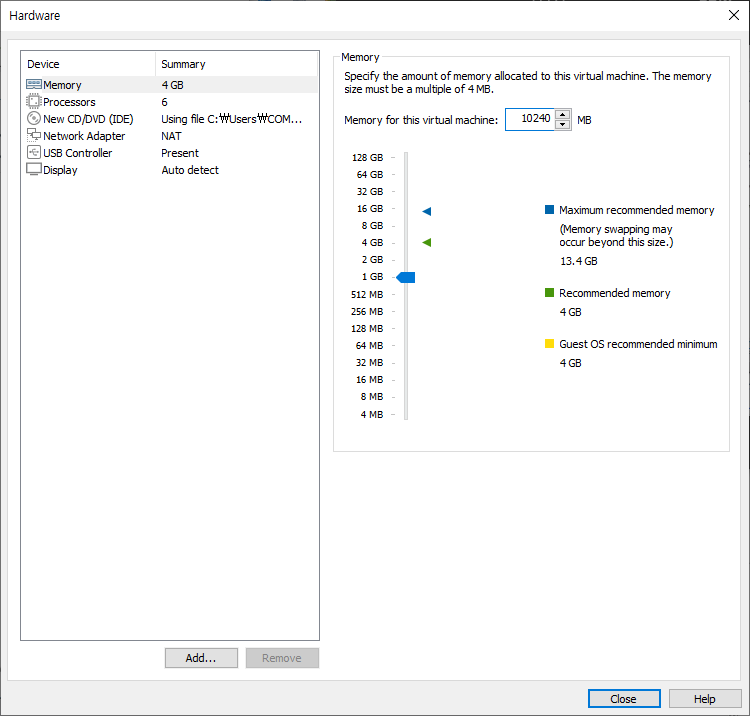Select the Network Adapter row label
This screenshot has height=716, width=750.
pyautogui.click(x=84, y=136)
